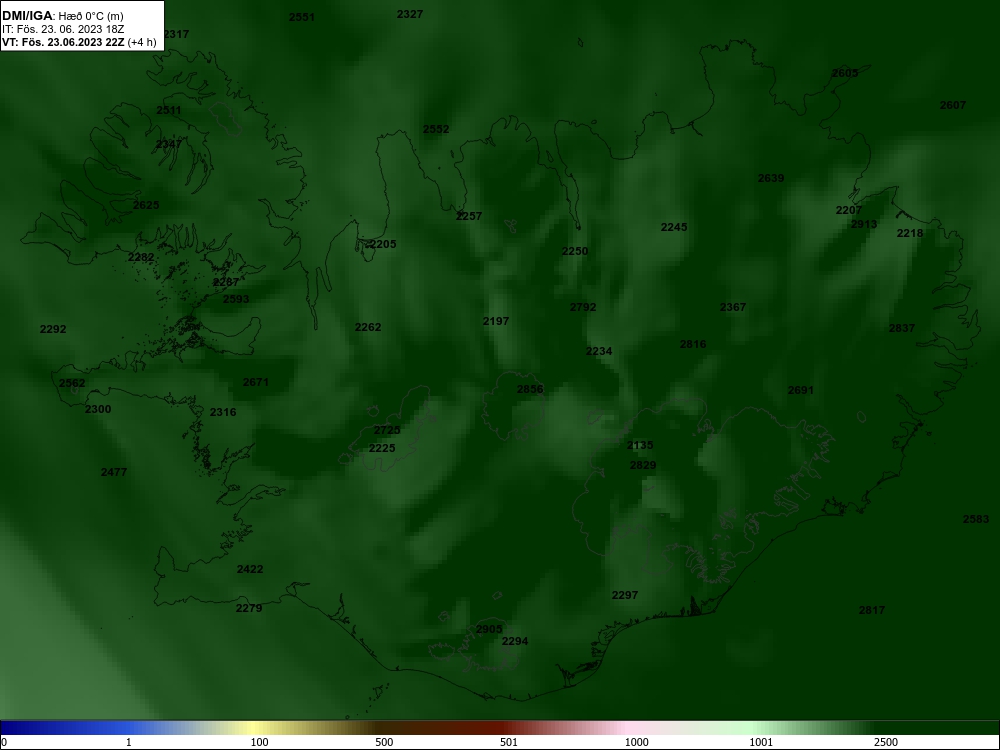Click the 2583 value at the east edge
The image size is (1000, 750).
(976, 520)
